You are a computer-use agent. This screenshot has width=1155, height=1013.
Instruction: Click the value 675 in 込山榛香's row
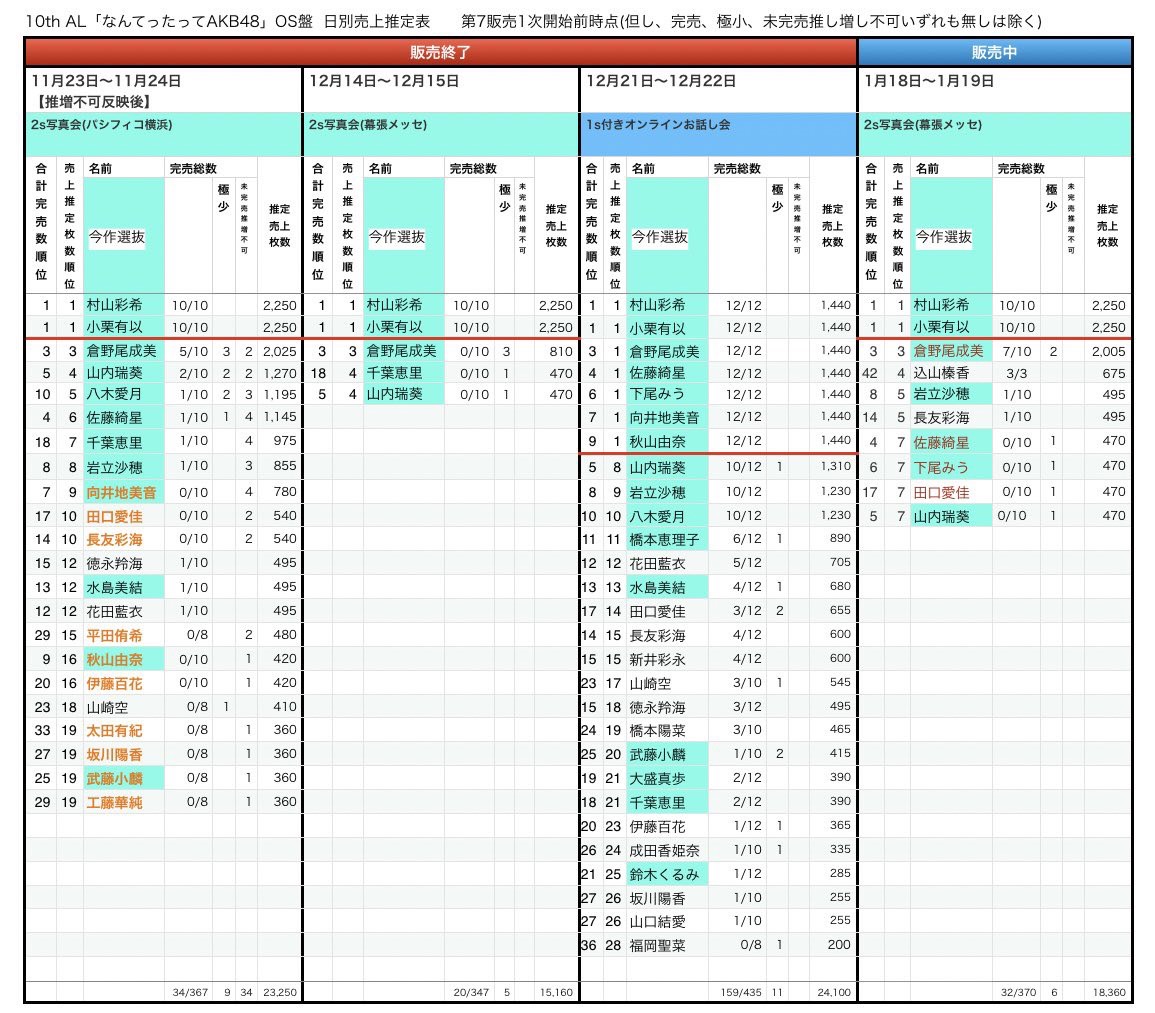(1114, 374)
